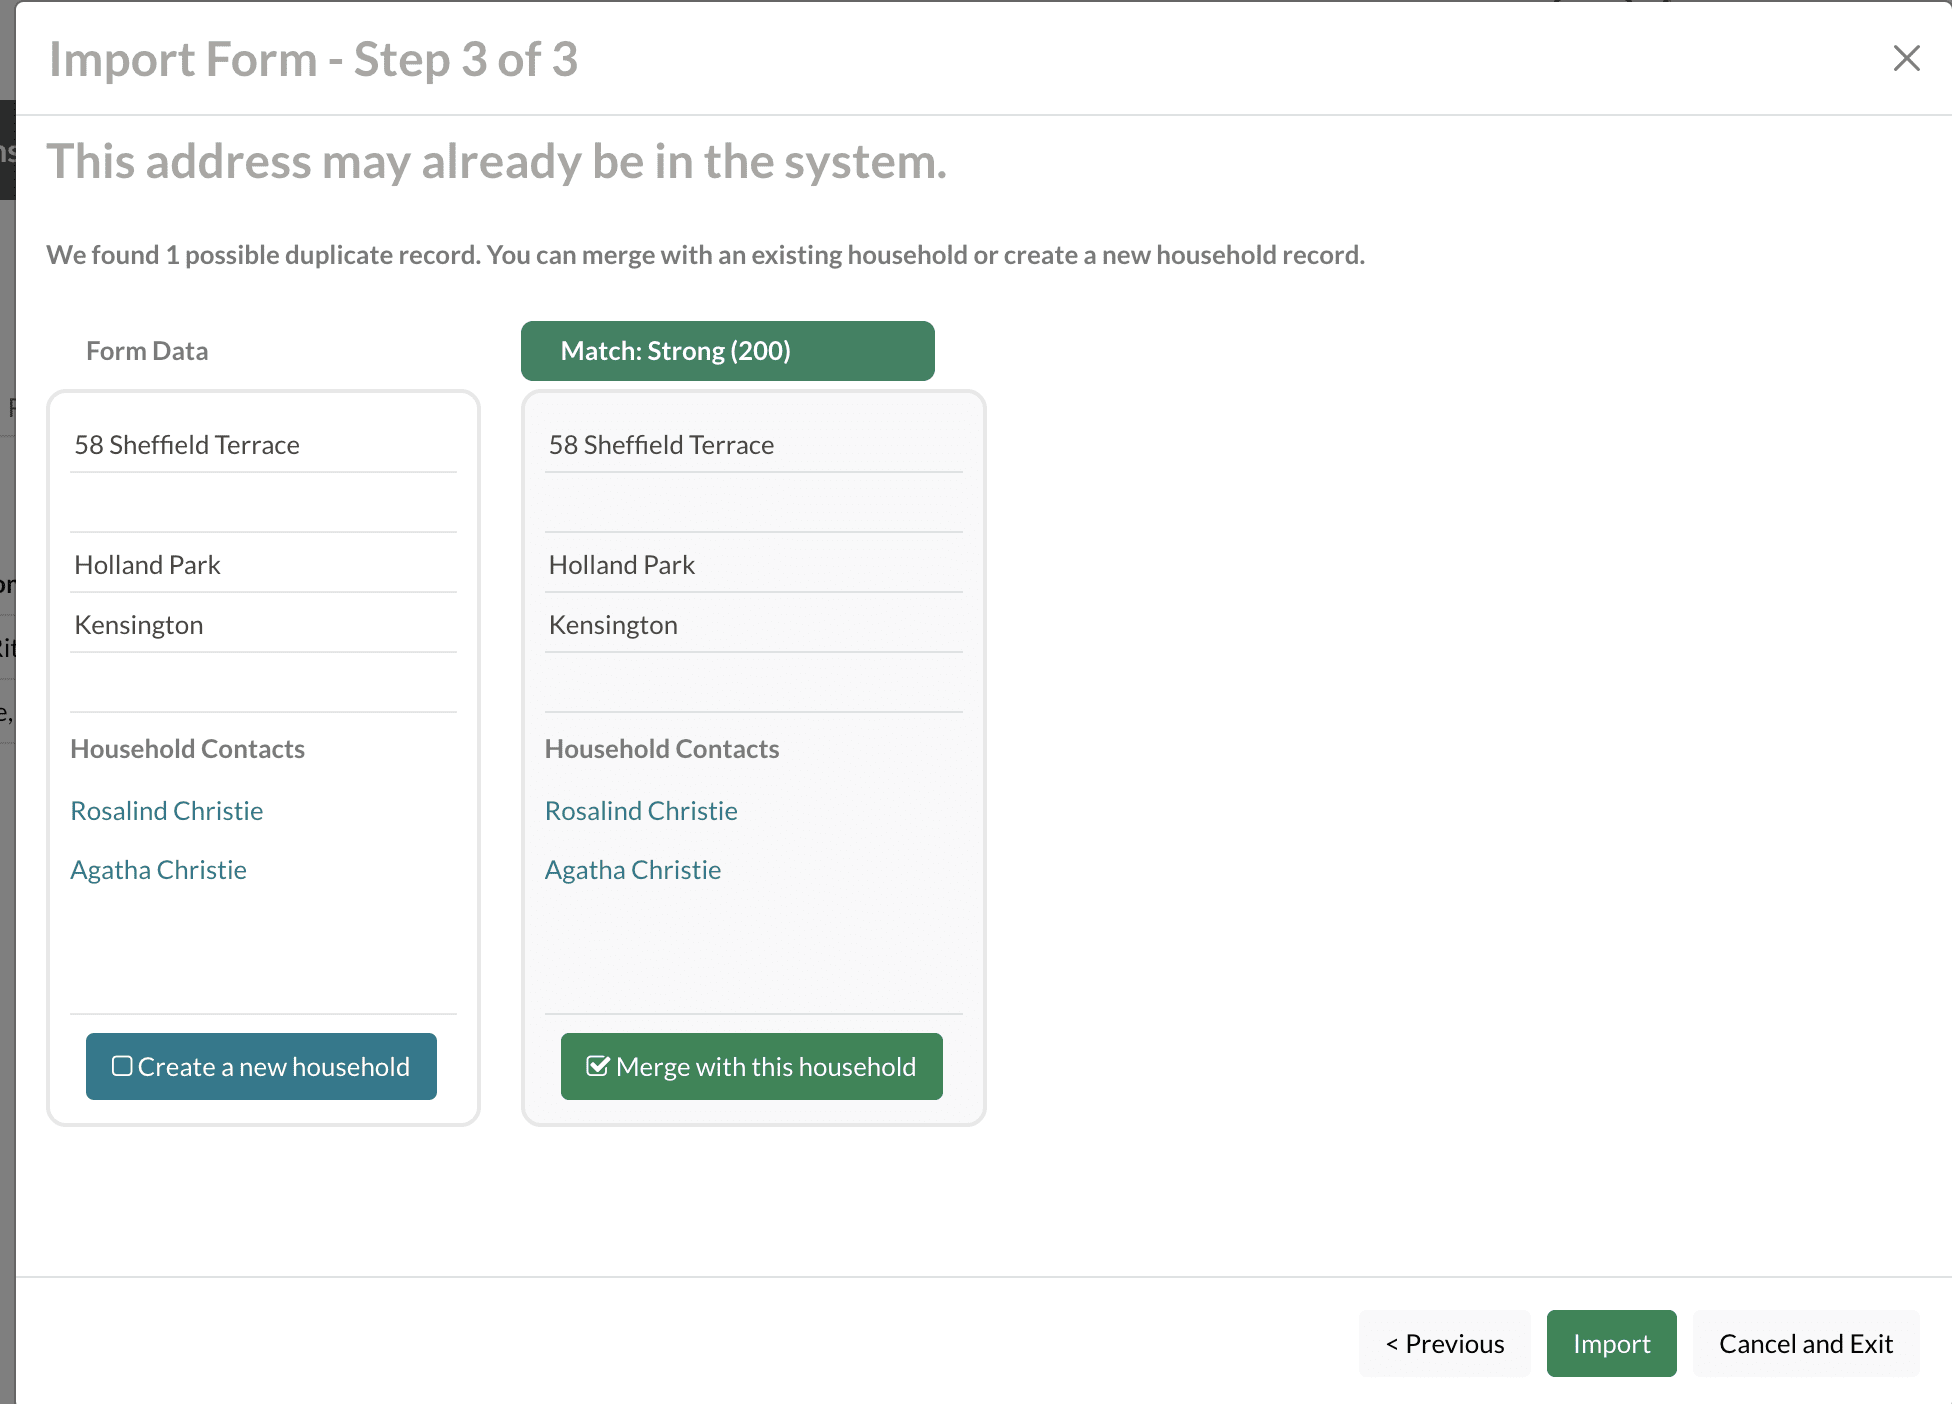This screenshot has height=1404, width=1952.
Task: Click Cancel and Exit
Action: click(1805, 1343)
